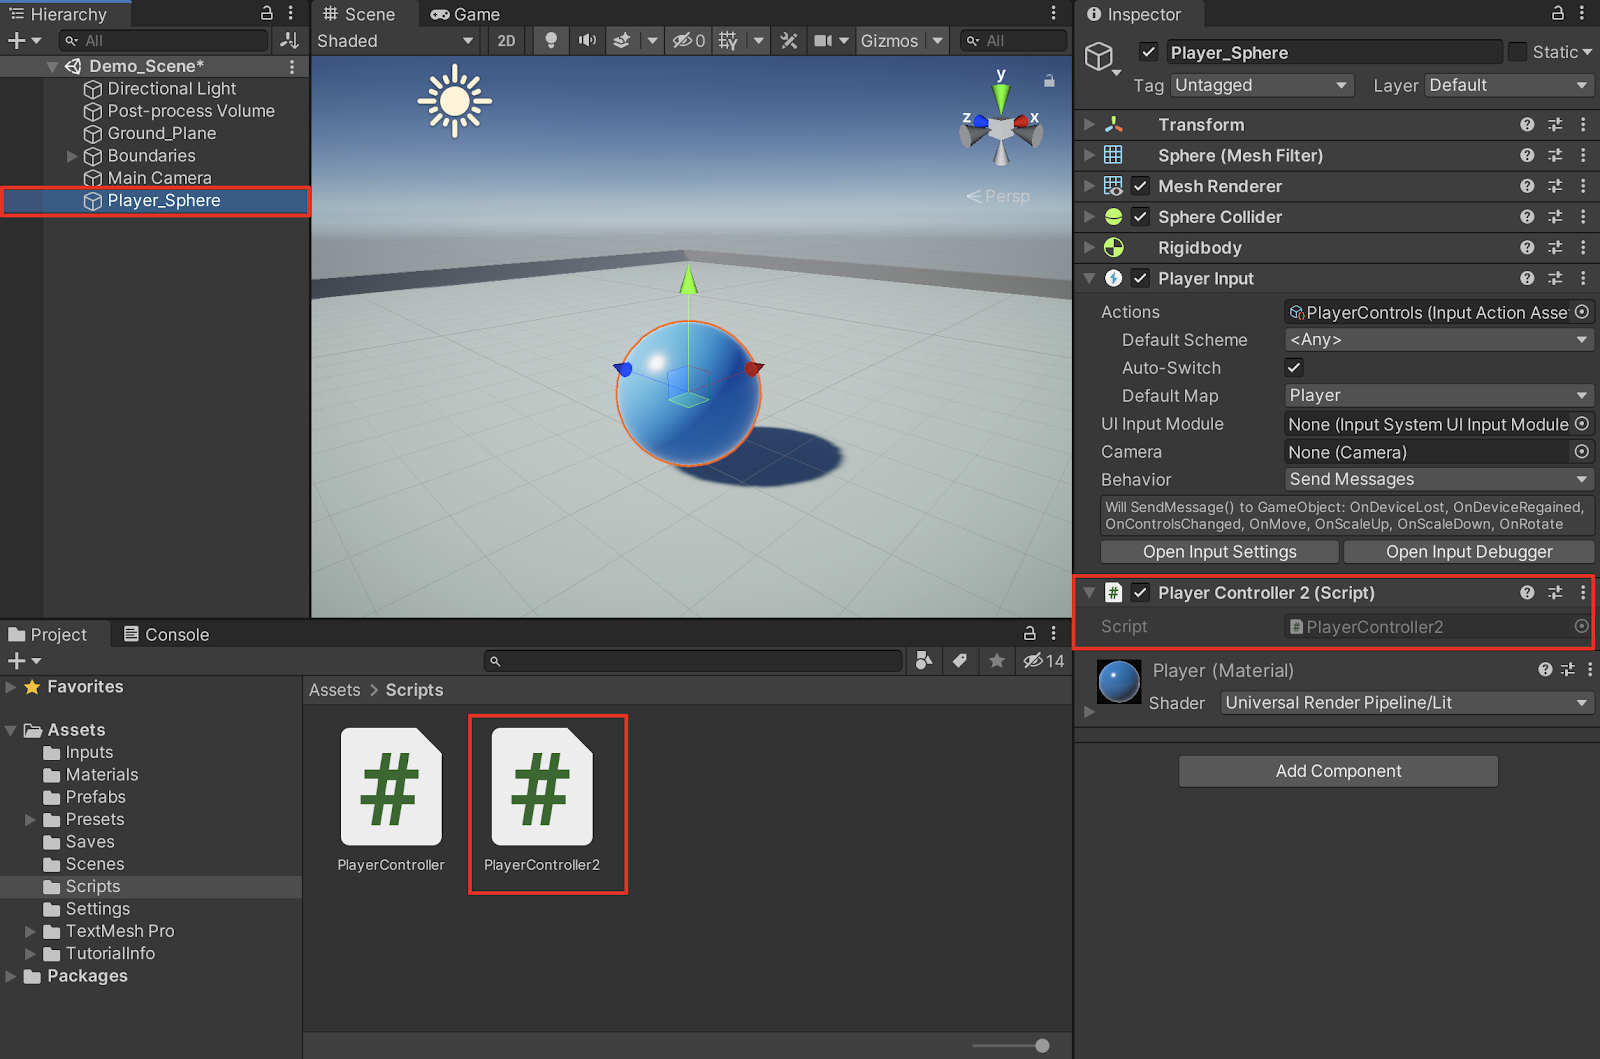Click the Add Component button

click(x=1338, y=771)
